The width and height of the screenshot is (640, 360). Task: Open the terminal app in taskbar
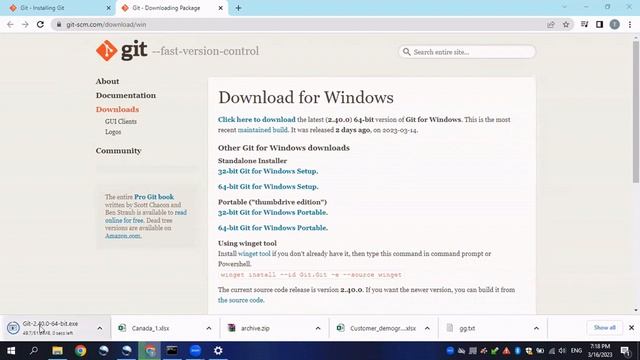[172, 351]
